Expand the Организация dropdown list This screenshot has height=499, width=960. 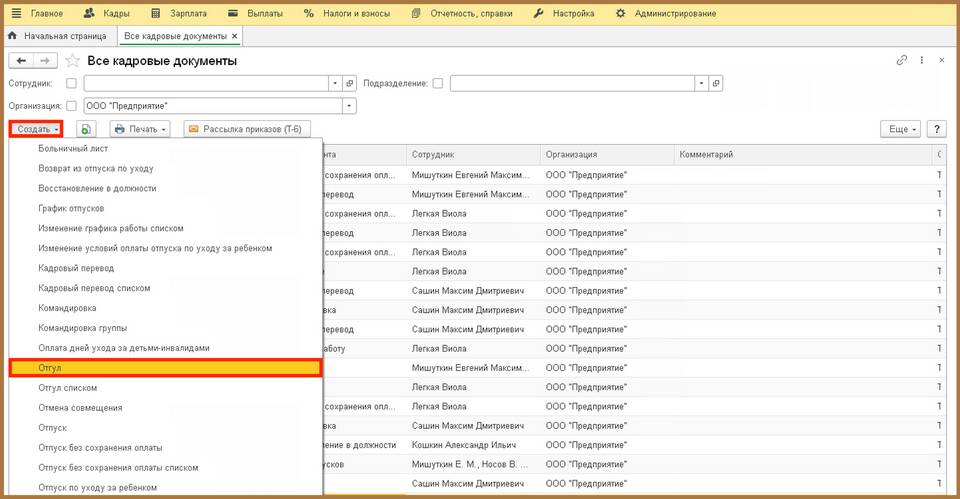point(349,105)
